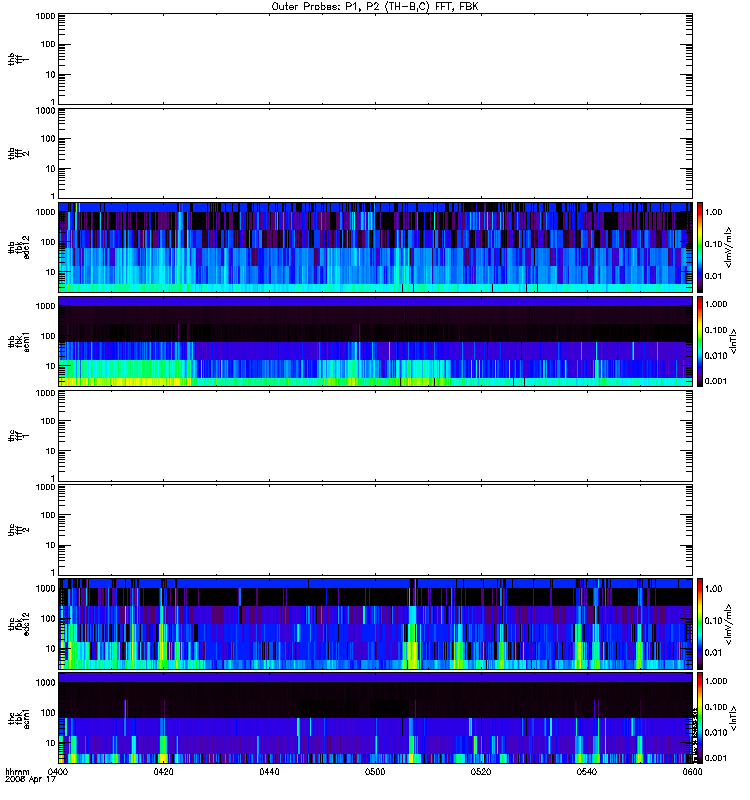The height and width of the screenshot is (800, 750).
Task: Click the 0.001 value on the thb scm1 color bar
Action: pos(716,381)
